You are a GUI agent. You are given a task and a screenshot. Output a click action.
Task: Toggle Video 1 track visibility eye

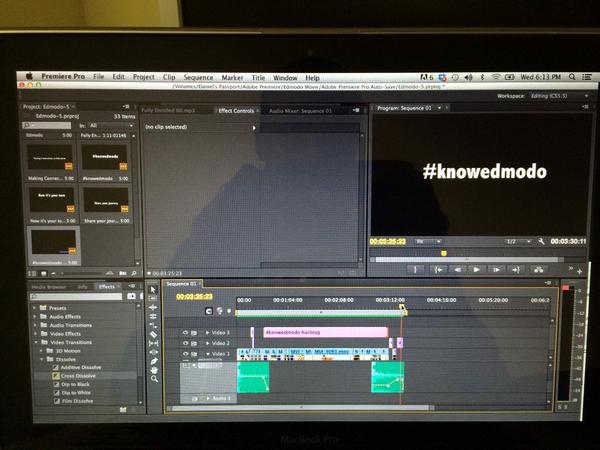point(186,354)
